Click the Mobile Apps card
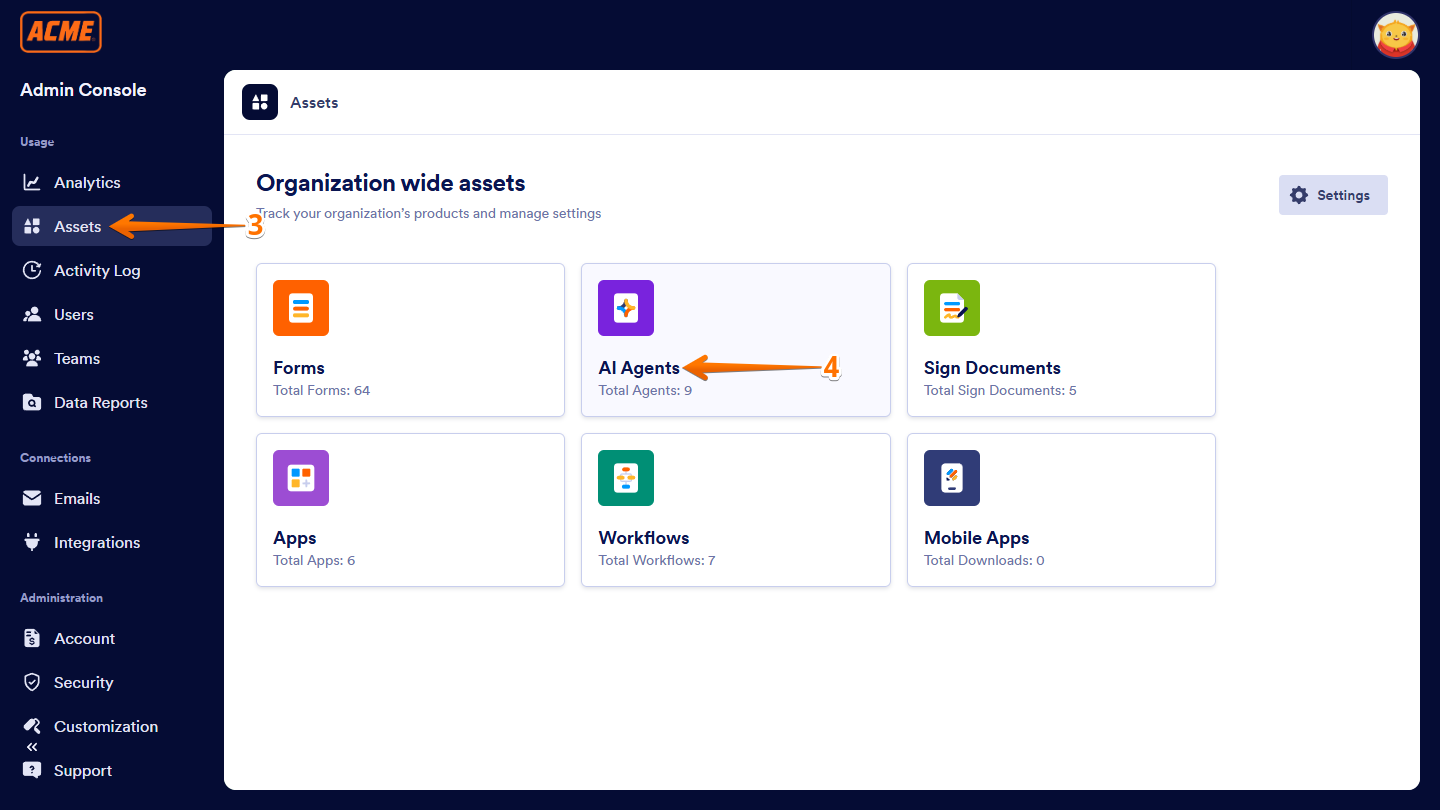 point(1061,510)
